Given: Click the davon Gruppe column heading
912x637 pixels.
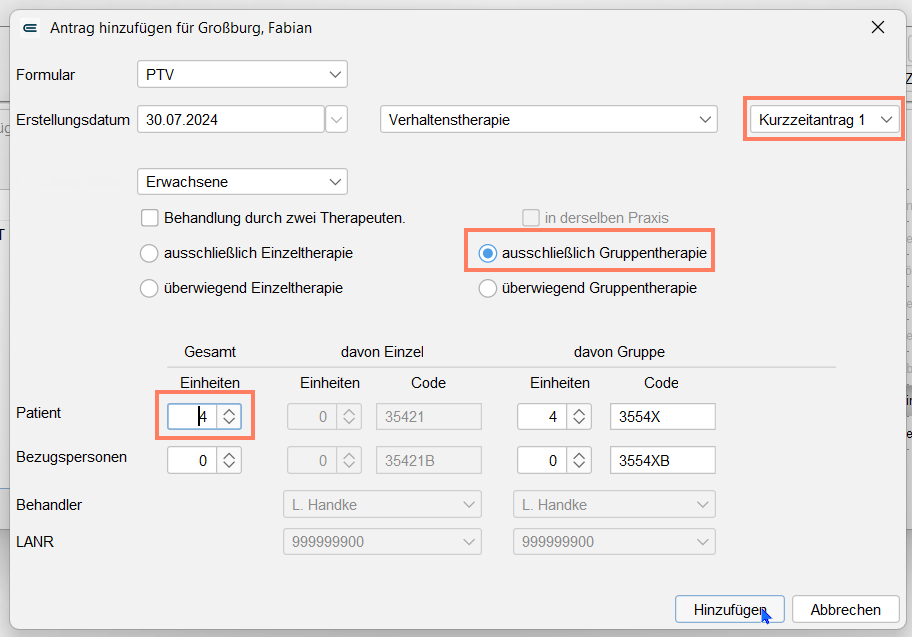Looking at the screenshot, I should coord(619,352).
